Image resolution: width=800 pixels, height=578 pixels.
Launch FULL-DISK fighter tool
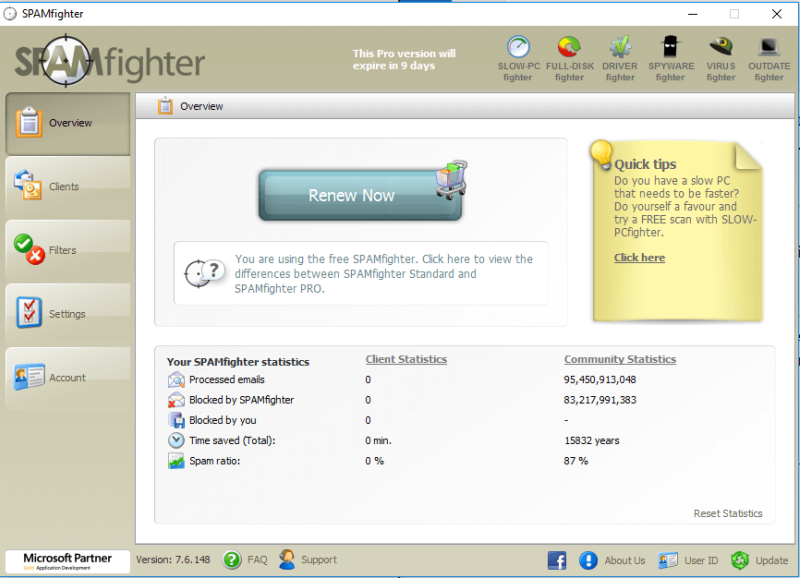click(x=569, y=47)
